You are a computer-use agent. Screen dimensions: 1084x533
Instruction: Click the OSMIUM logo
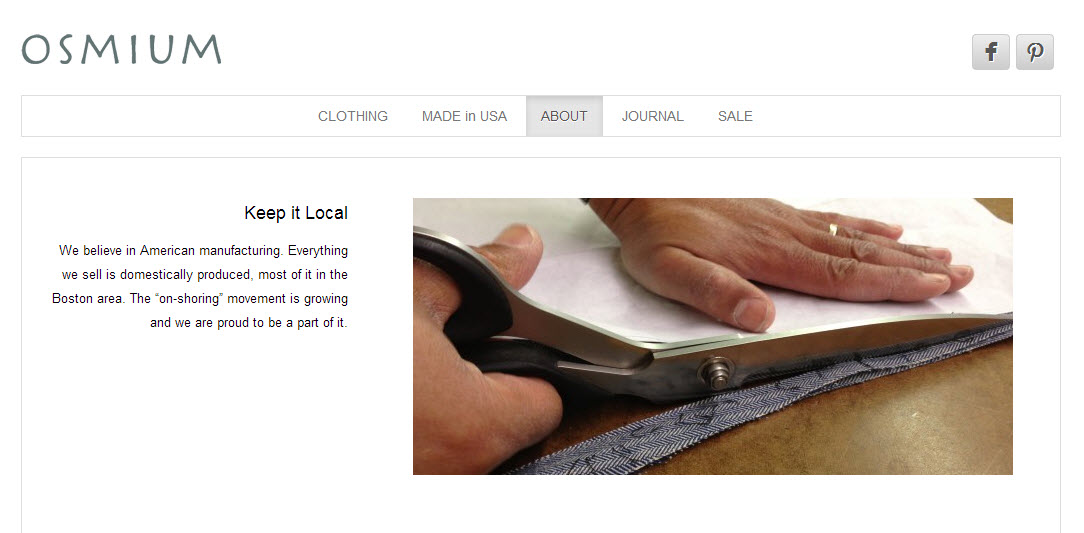point(122,50)
